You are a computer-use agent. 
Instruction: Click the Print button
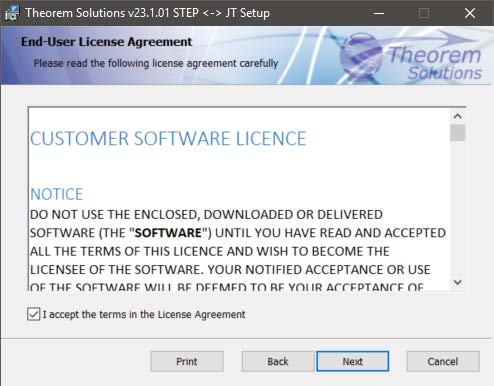click(187, 361)
